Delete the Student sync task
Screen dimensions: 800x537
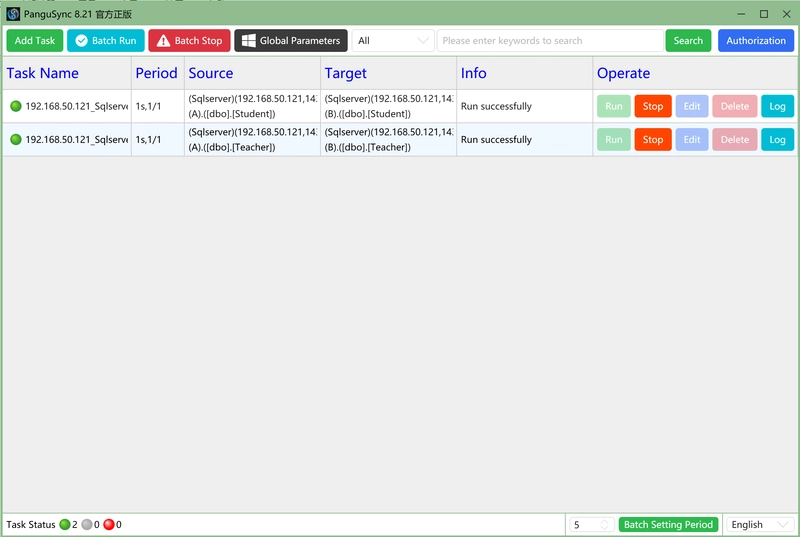click(735, 106)
